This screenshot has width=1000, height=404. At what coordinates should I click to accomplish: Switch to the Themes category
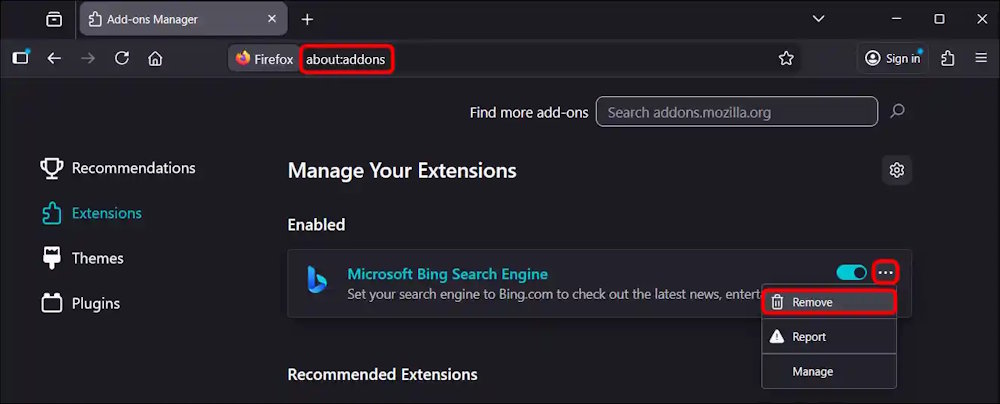pos(97,258)
